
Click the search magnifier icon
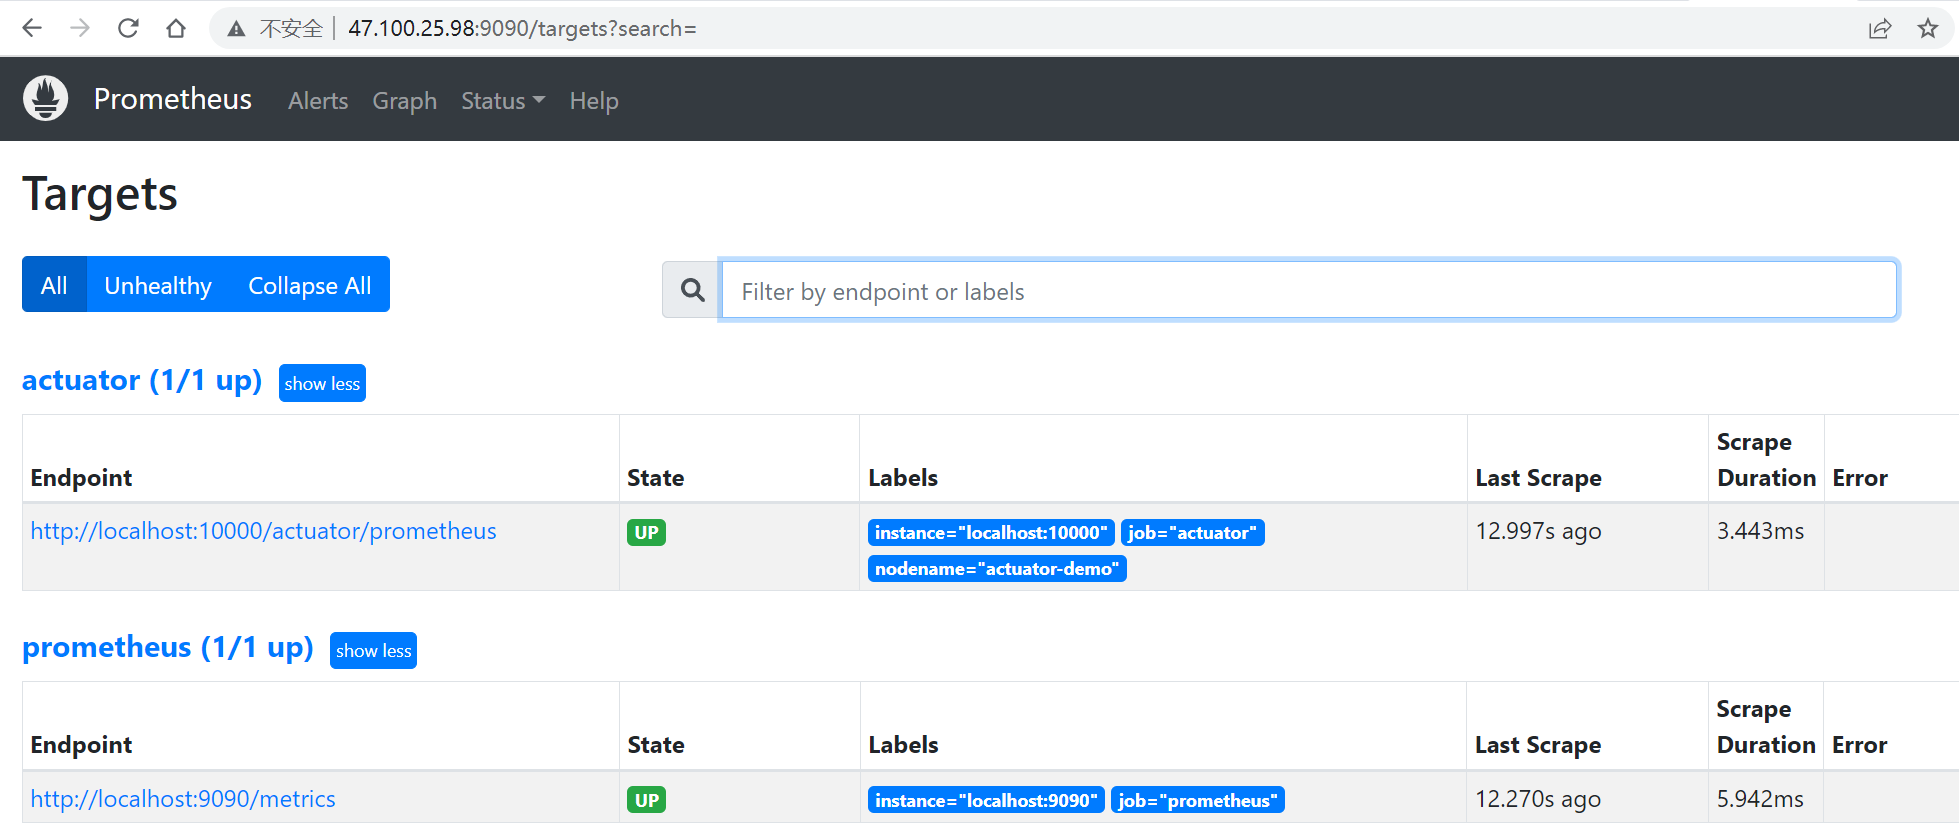pos(692,290)
